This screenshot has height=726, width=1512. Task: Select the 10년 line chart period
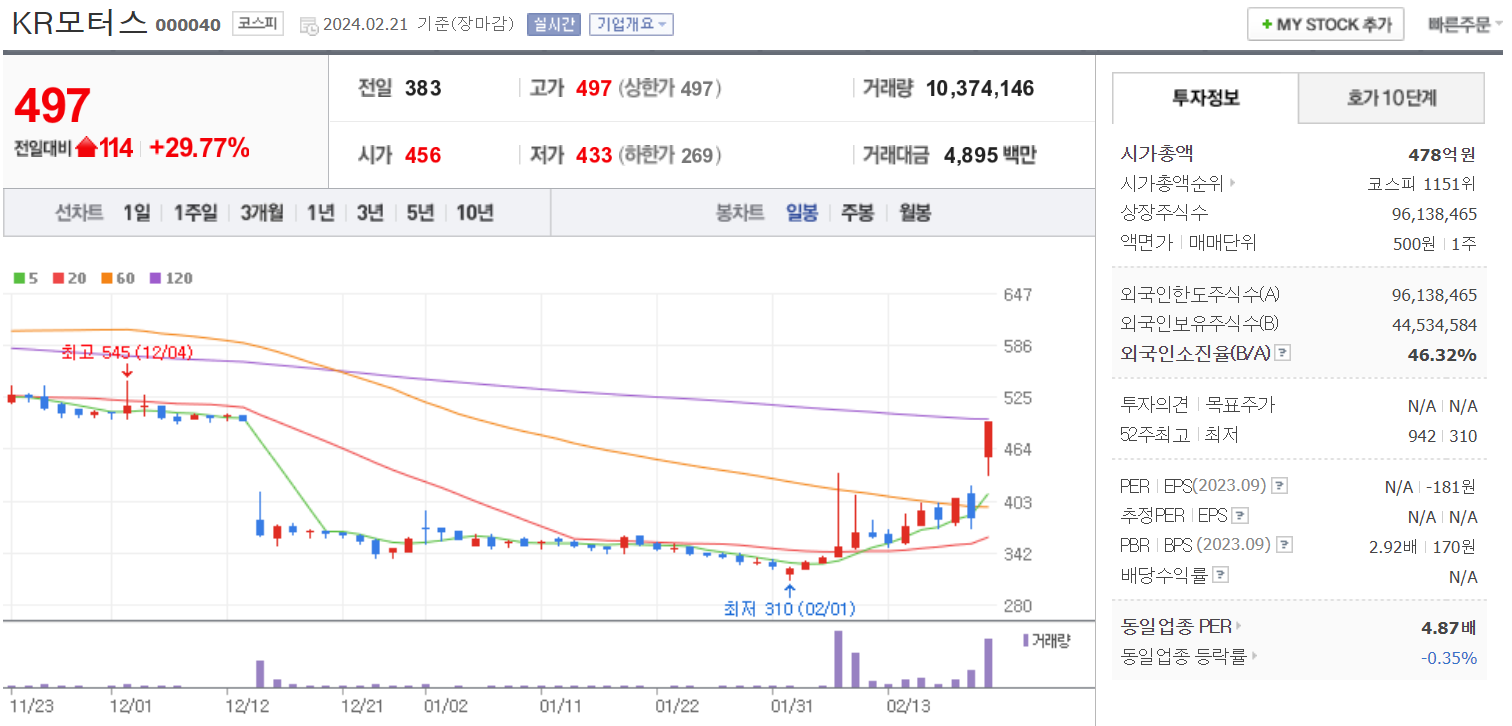pyautogui.click(x=475, y=212)
